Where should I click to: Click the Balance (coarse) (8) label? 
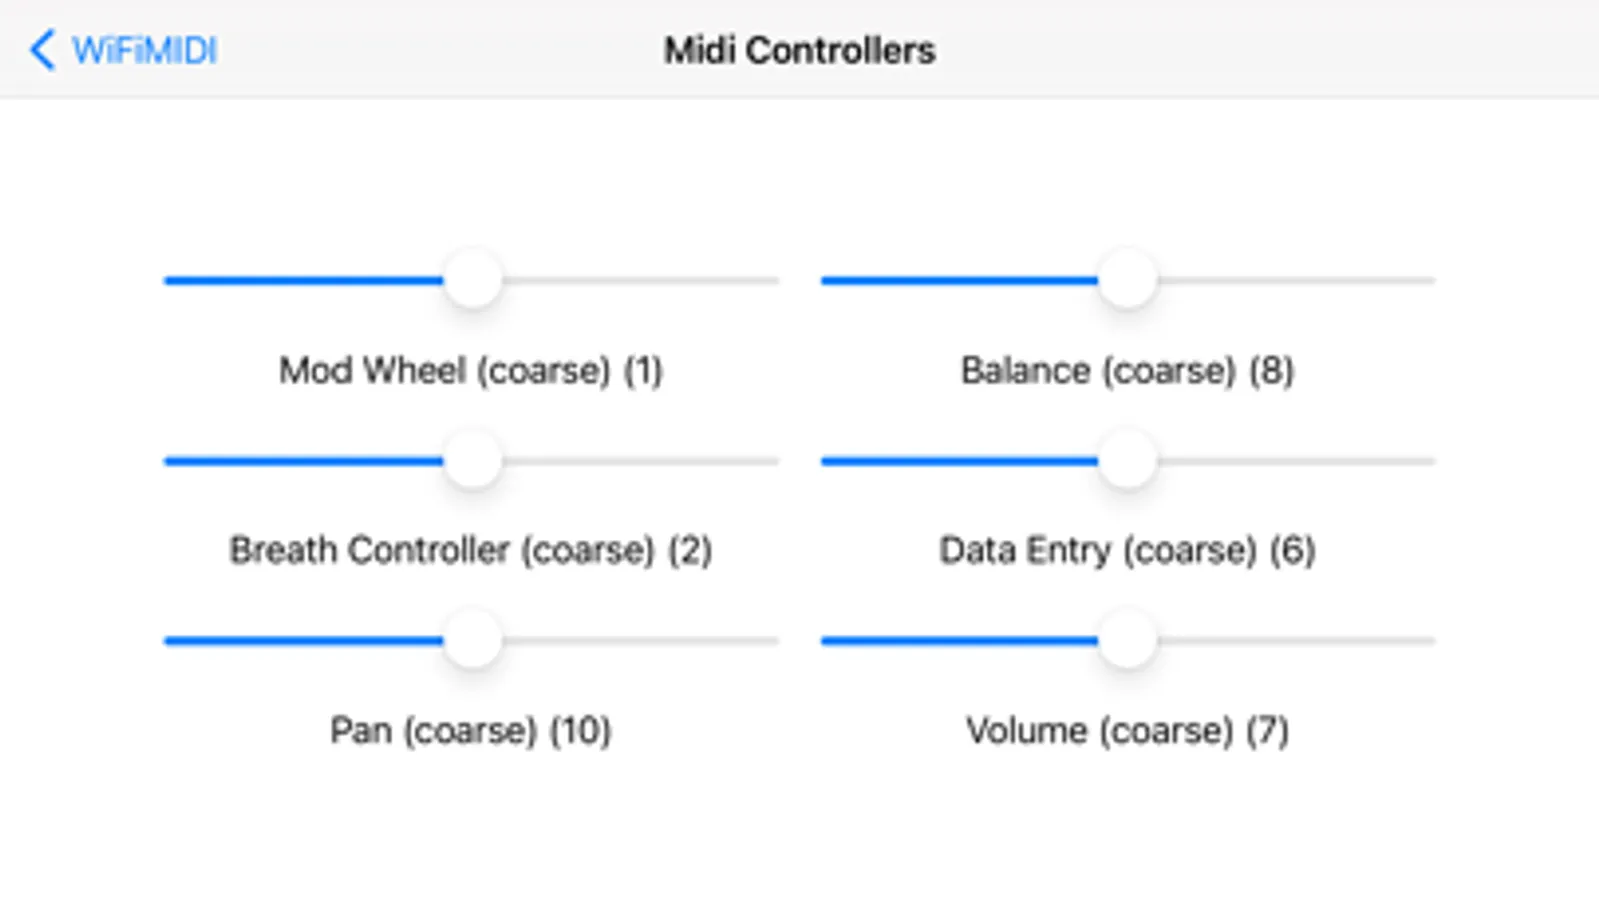click(x=1127, y=371)
